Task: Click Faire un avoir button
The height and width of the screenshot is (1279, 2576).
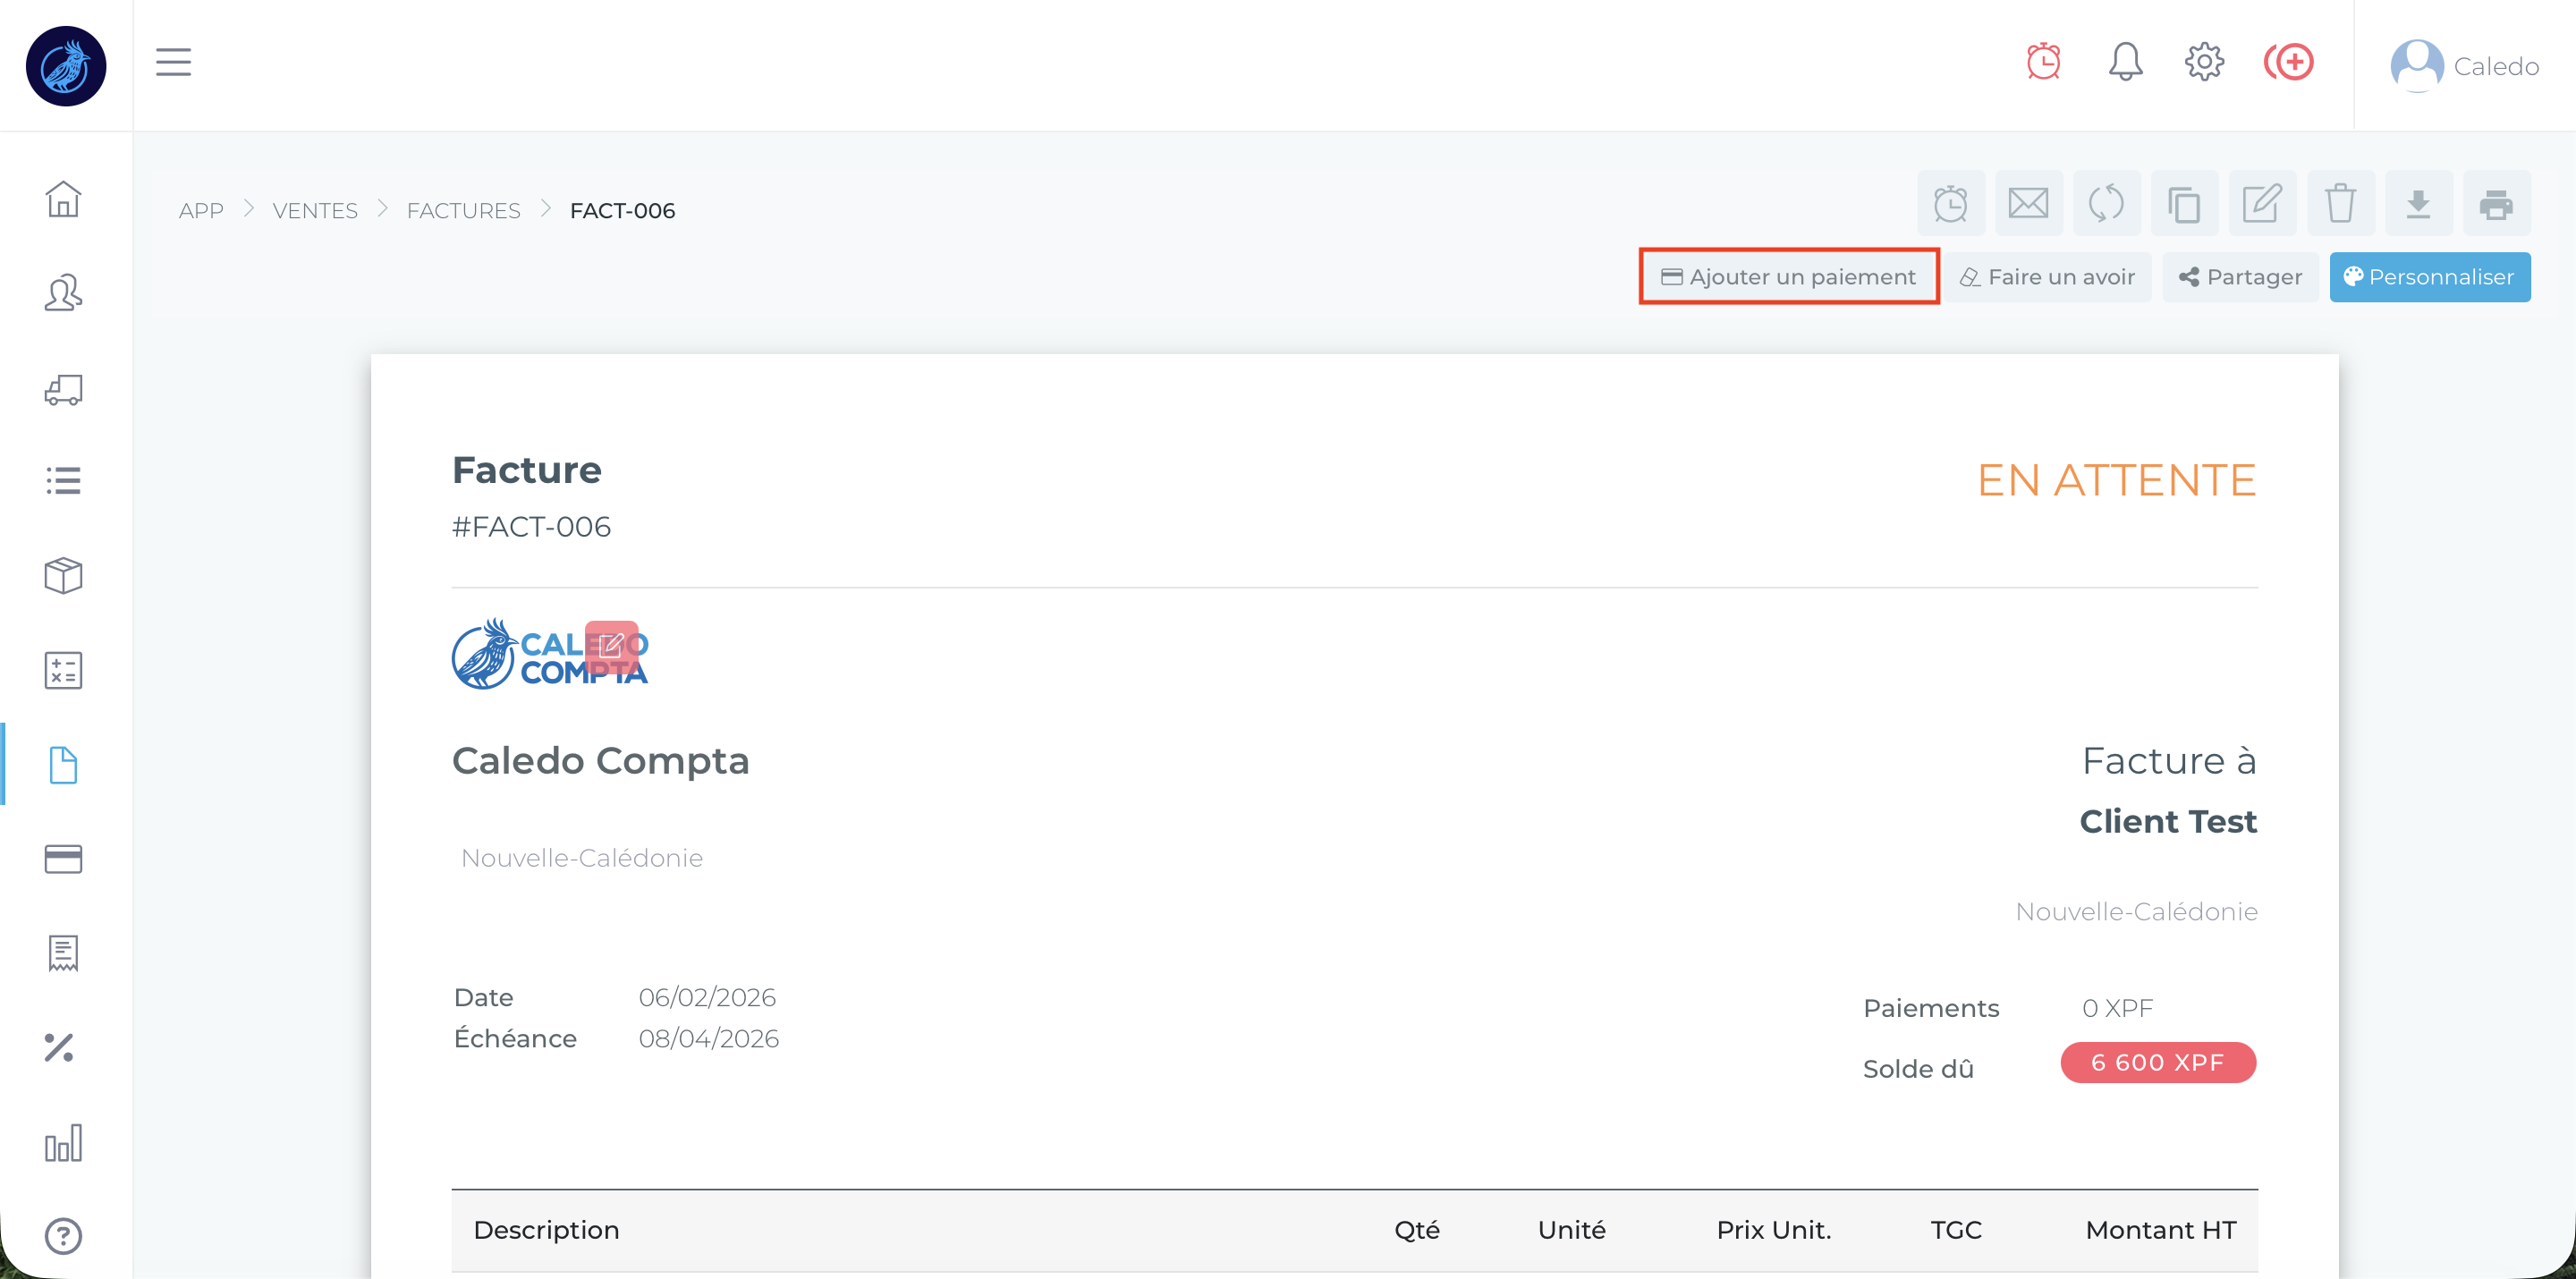Action: 2047,277
